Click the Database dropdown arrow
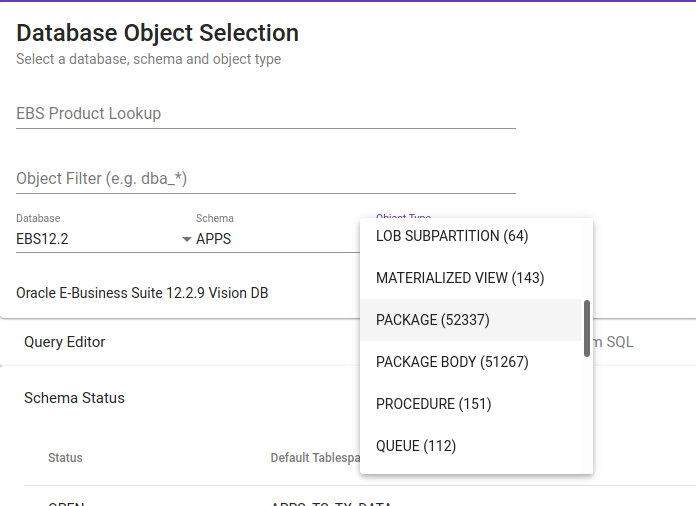This screenshot has width=696, height=506. [186, 240]
